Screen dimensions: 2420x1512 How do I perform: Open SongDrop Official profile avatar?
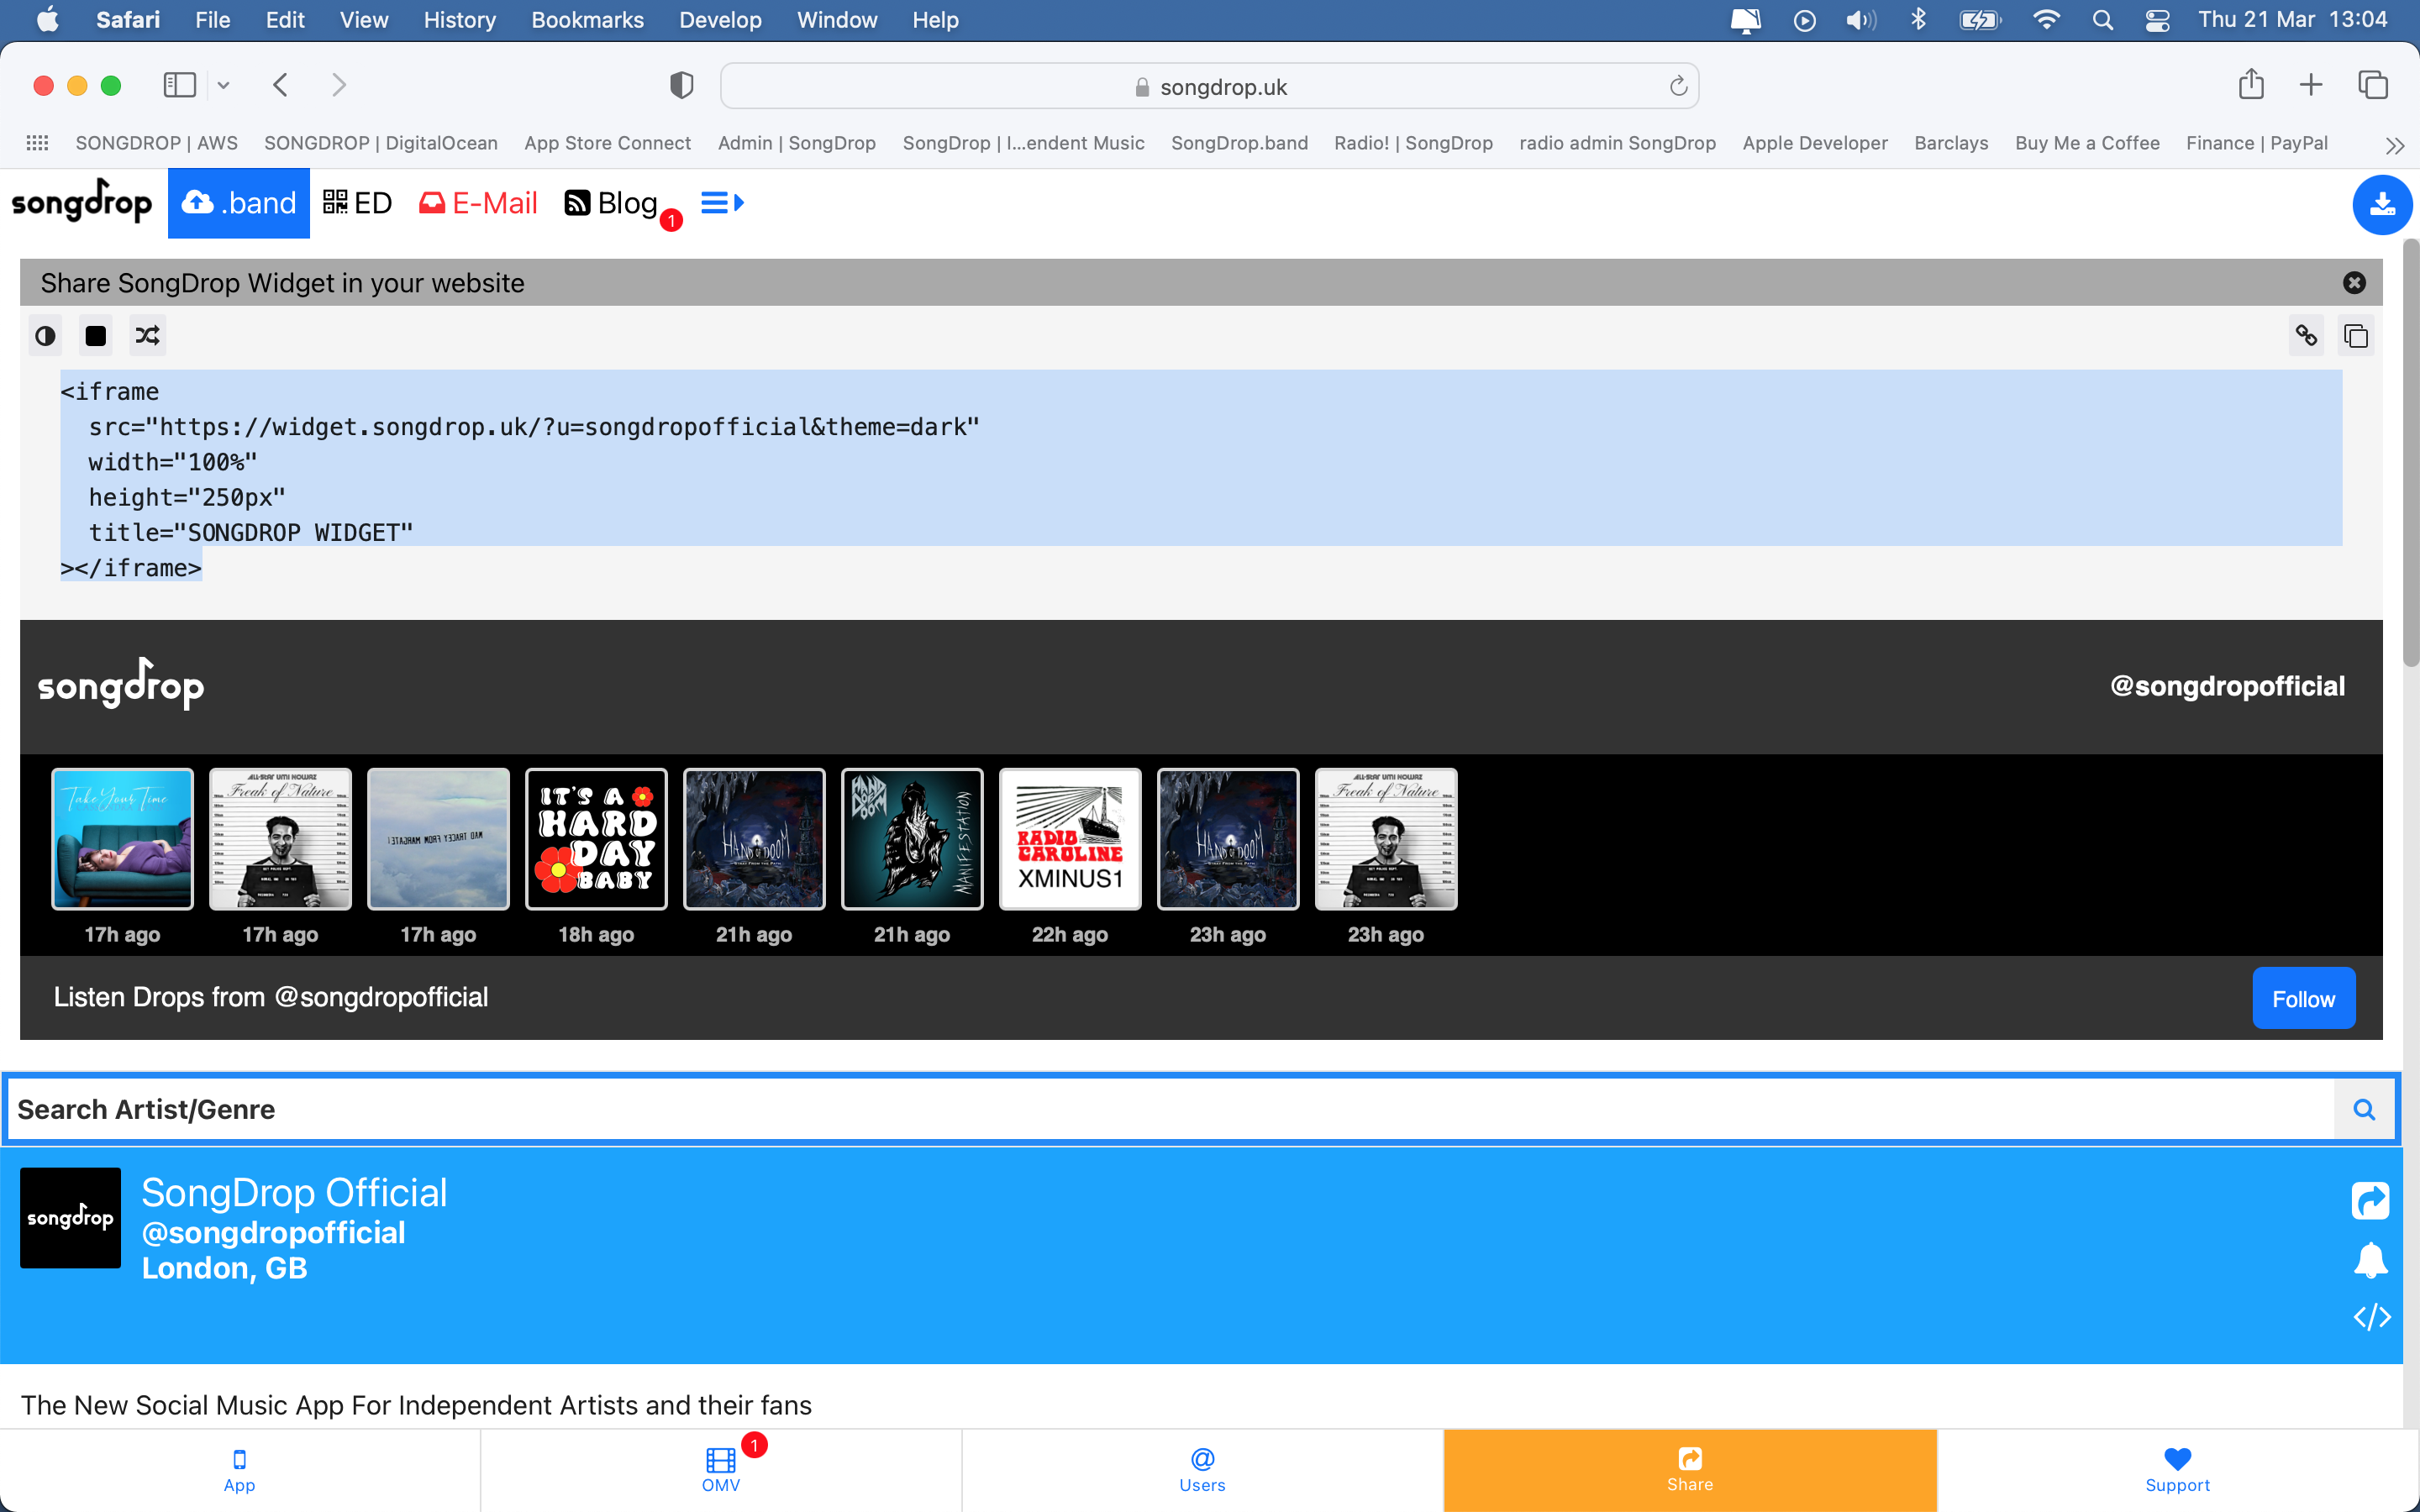(70, 1218)
